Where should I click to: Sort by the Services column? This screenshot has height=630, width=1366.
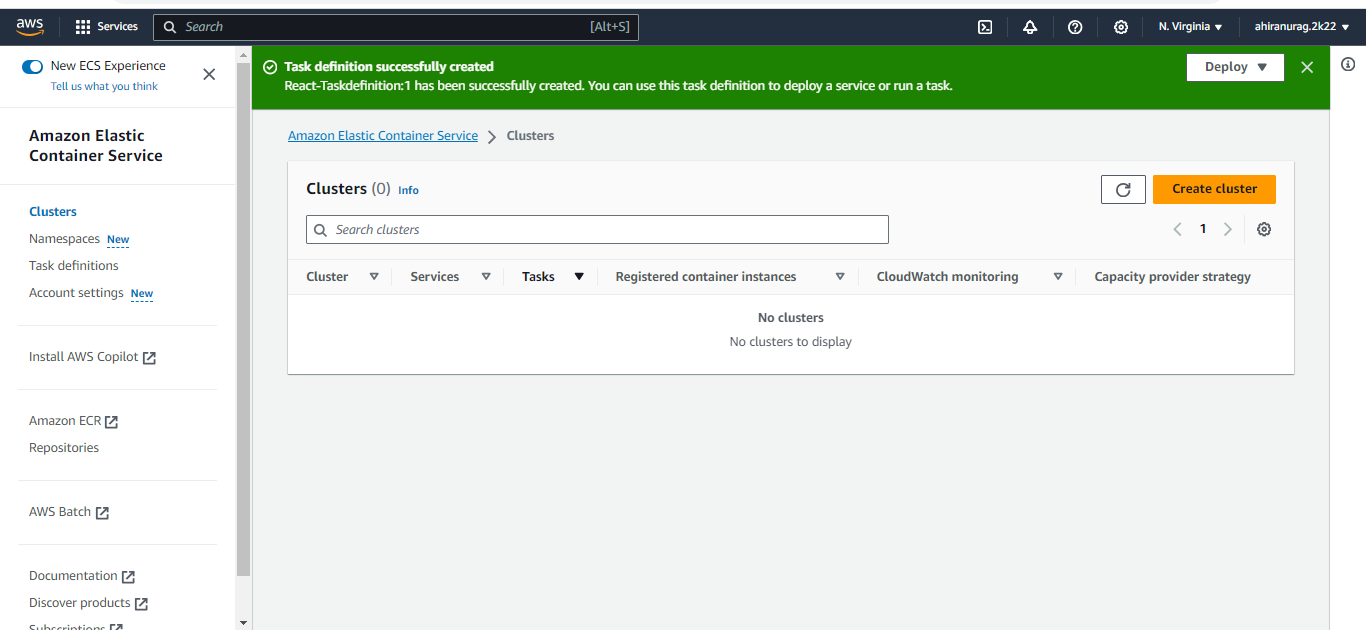click(x=486, y=277)
